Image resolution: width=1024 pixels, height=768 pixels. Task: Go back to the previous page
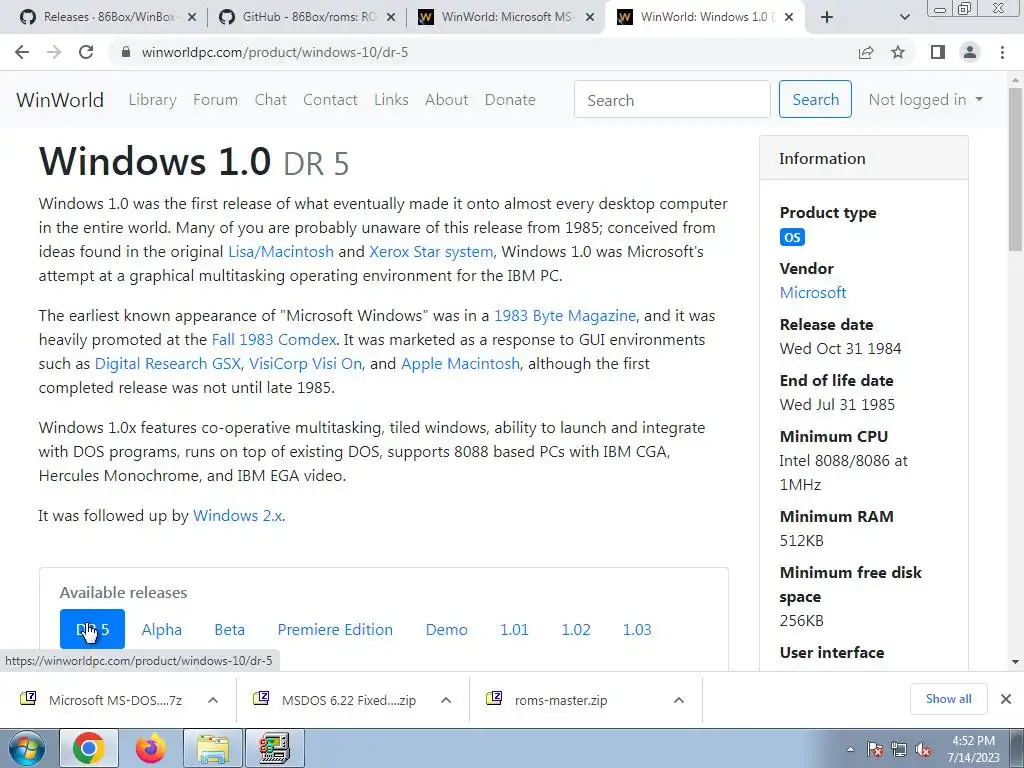[22, 52]
